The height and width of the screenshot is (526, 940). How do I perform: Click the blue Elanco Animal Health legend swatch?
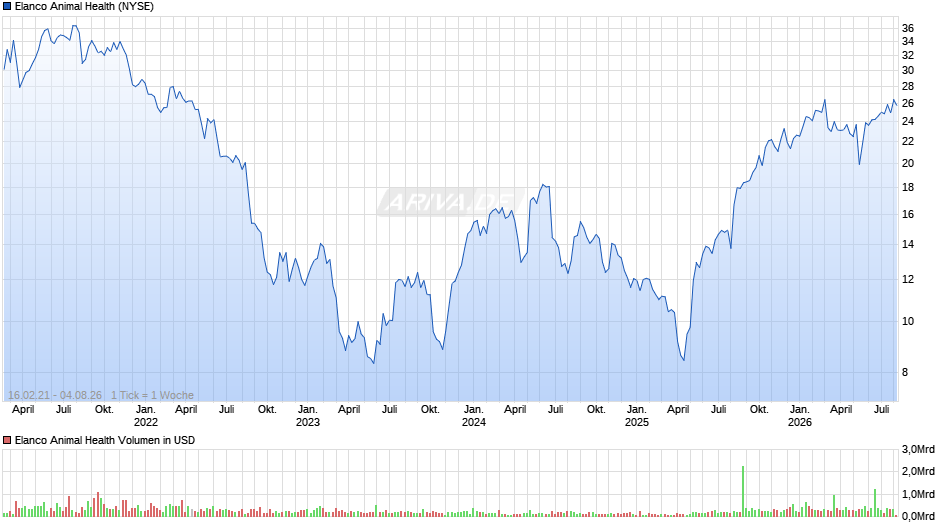click(x=7, y=7)
